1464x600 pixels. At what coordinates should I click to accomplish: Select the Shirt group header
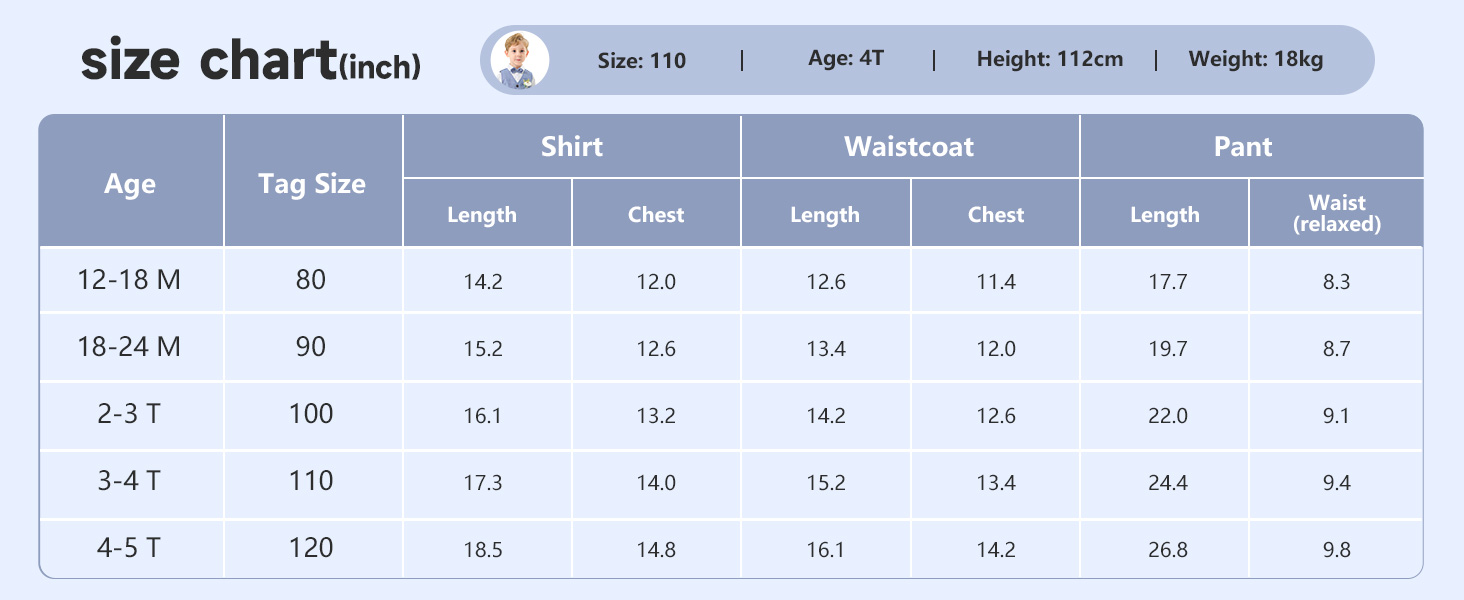(572, 147)
